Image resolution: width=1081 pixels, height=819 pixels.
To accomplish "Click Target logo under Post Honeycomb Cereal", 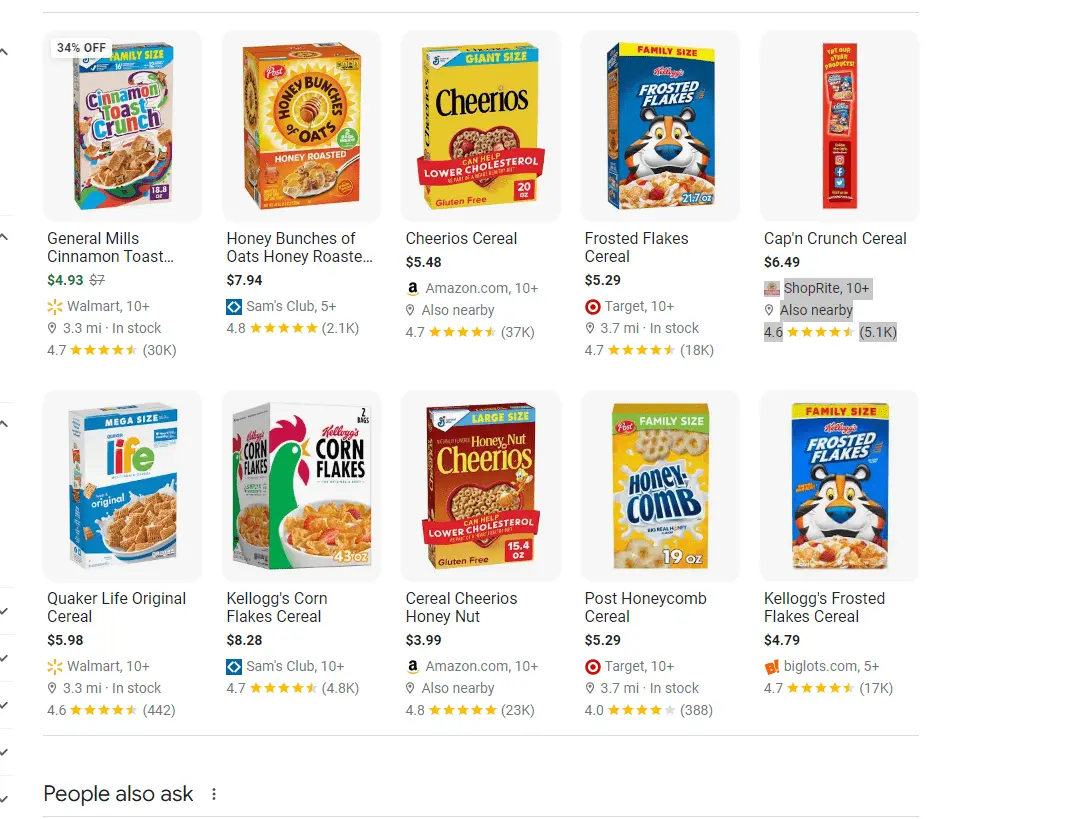I will pyautogui.click(x=592, y=666).
